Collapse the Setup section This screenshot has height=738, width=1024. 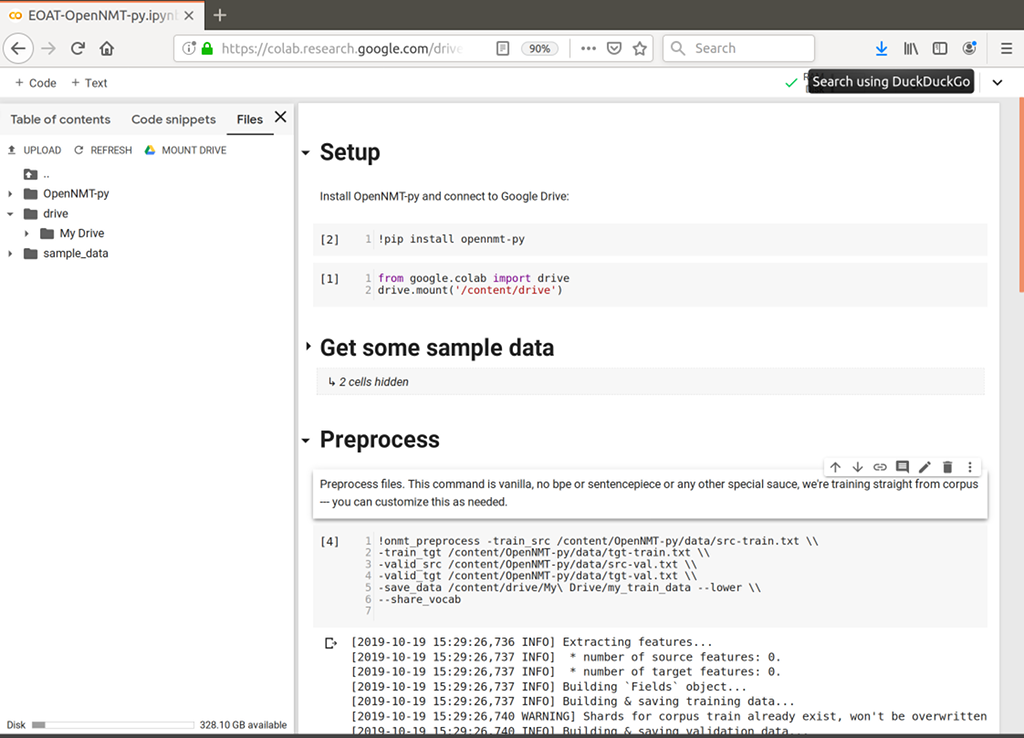click(306, 153)
